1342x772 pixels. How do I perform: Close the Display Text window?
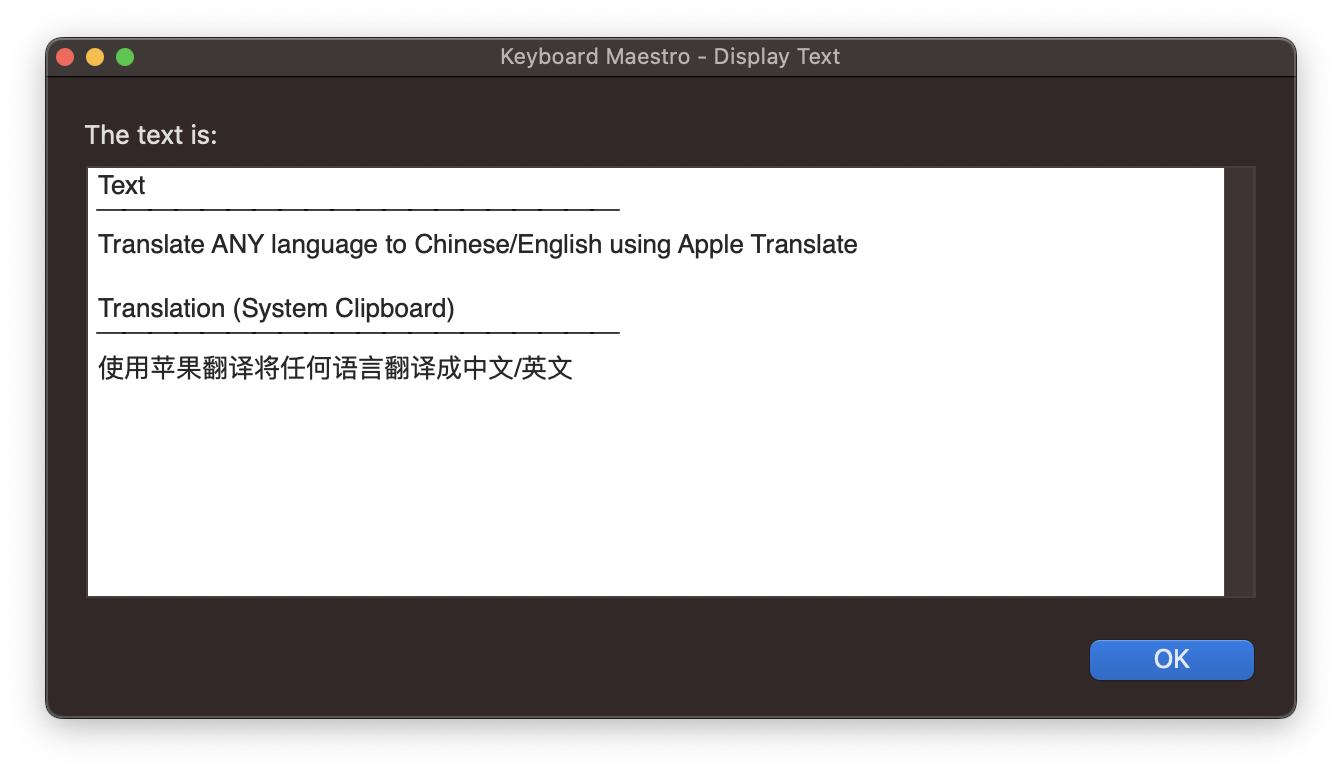click(x=63, y=57)
